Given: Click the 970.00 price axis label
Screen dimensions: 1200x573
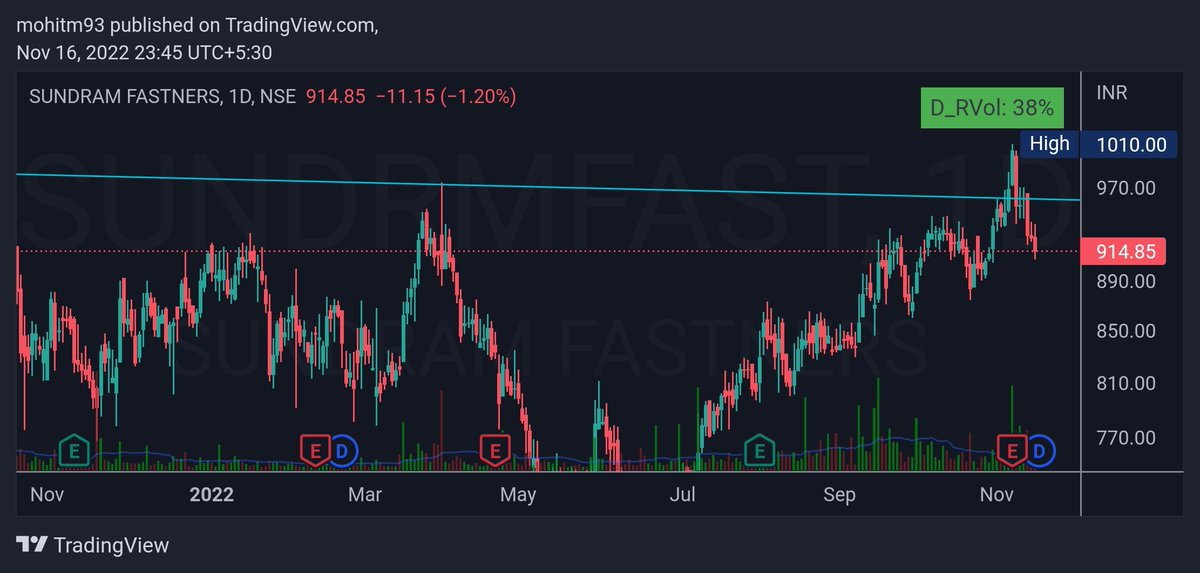Looking at the screenshot, I should 1126,188.
